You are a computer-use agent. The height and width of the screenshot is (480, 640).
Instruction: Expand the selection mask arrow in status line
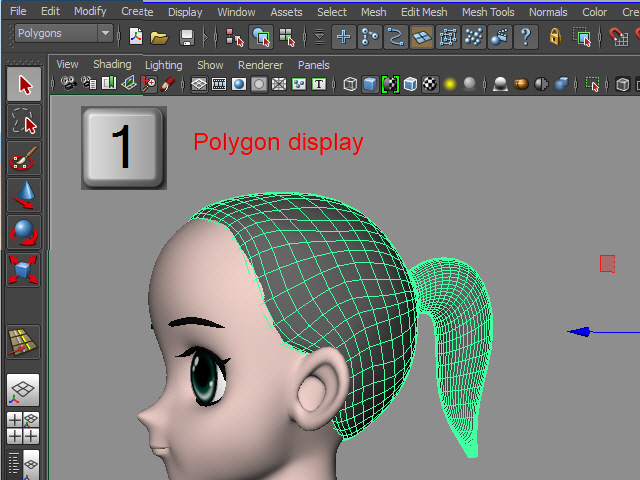click(x=317, y=37)
